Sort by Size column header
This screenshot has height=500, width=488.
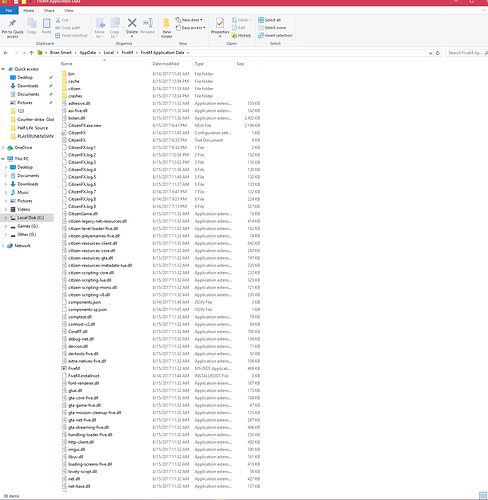coord(240,64)
